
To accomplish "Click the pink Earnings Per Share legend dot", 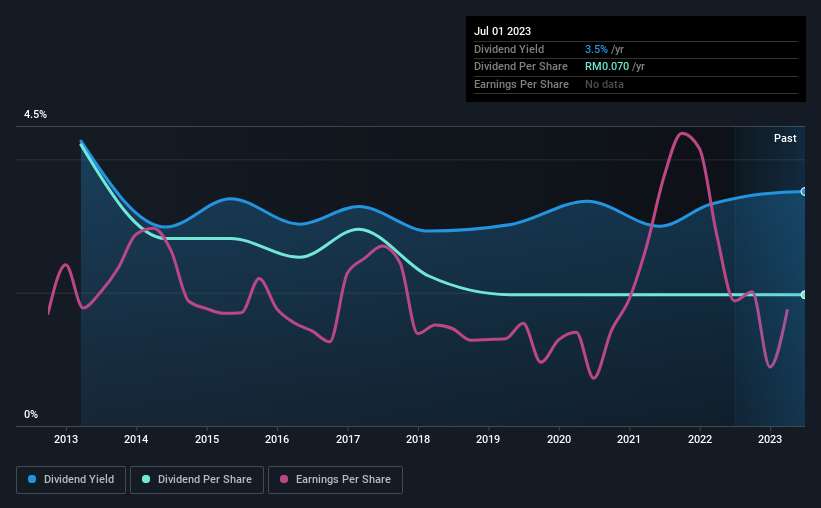I will click(x=284, y=479).
